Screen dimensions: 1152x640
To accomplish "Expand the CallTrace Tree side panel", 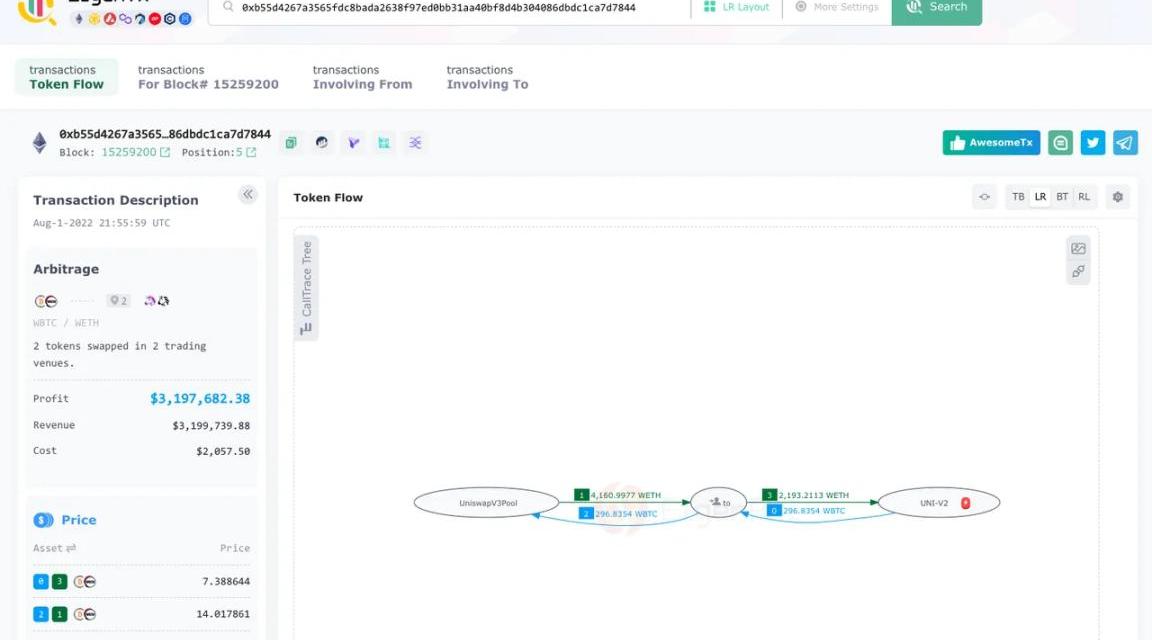I will click(x=306, y=288).
